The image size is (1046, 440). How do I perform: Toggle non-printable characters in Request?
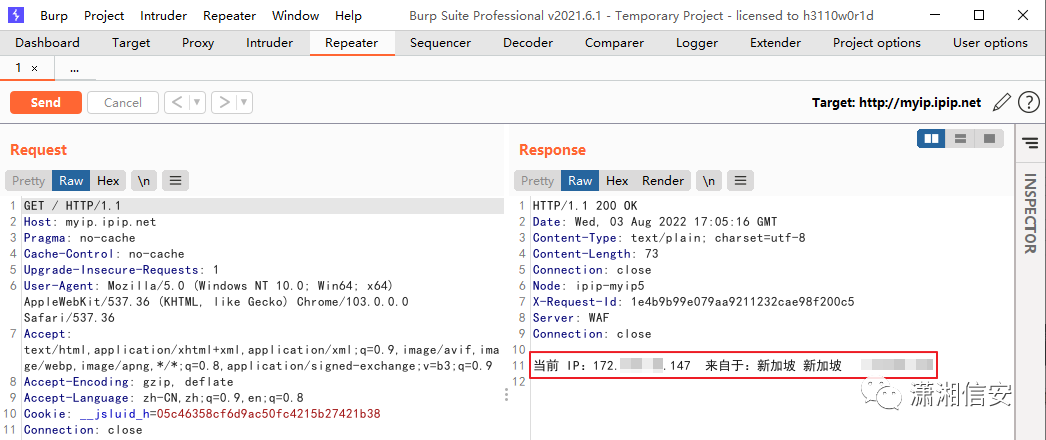[x=144, y=181]
